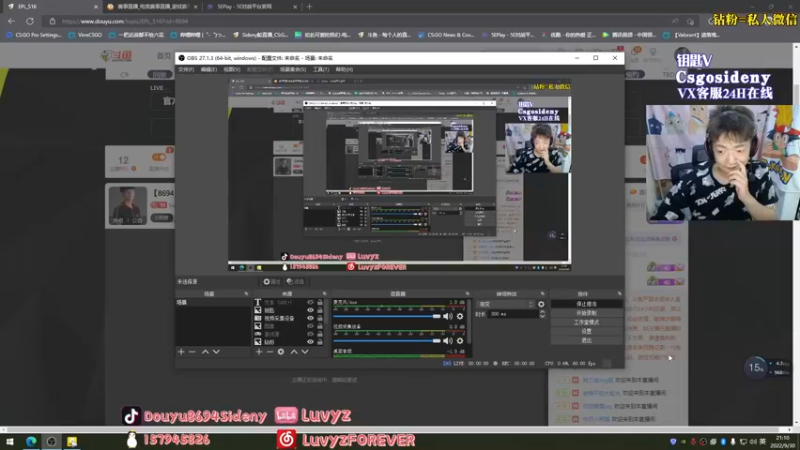Click the transition duration 300 ms field
This screenshot has height=450, width=800.
point(513,314)
